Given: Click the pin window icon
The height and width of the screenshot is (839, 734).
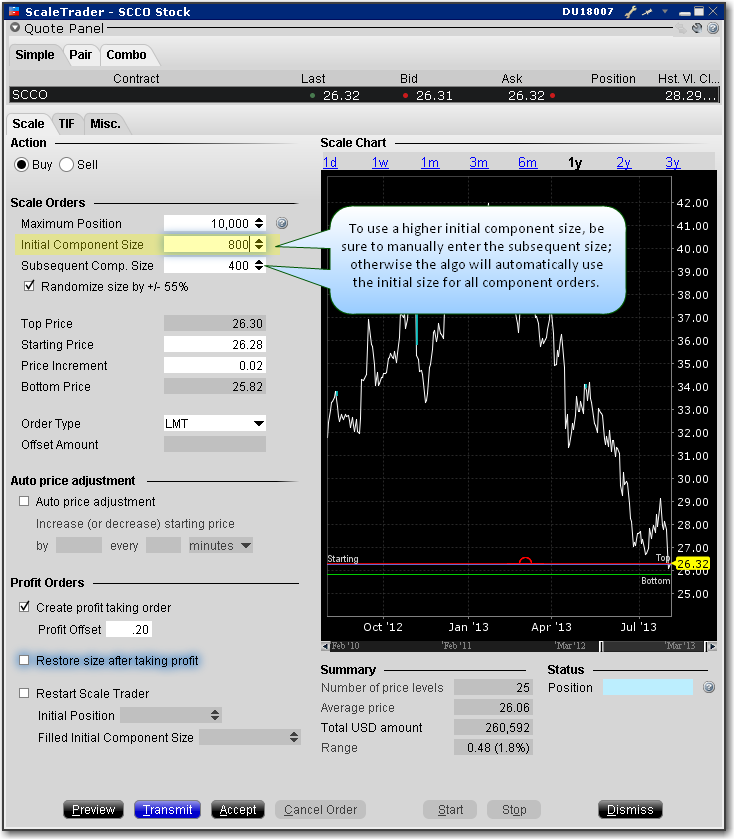Looking at the screenshot, I should (x=646, y=12).
